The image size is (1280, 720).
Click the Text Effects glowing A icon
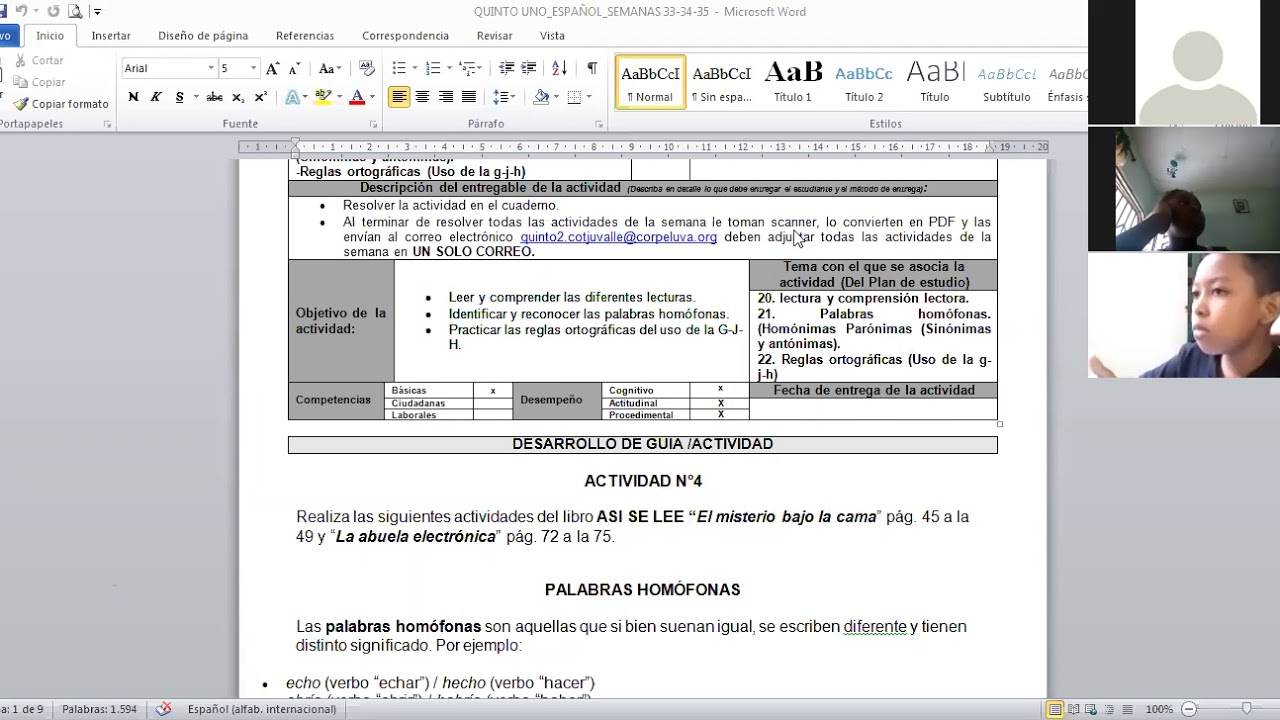[x=292, y=97]
